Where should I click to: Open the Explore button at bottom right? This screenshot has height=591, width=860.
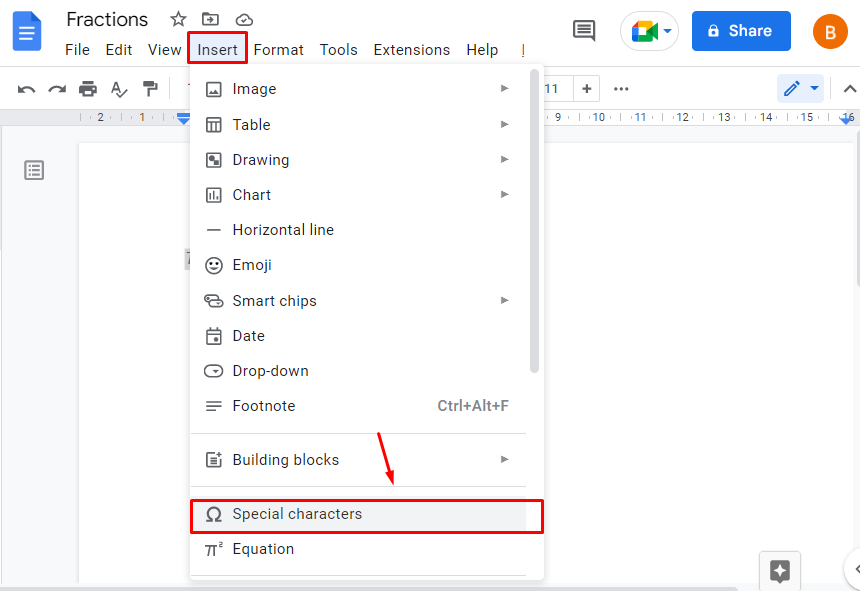(779, 571)
